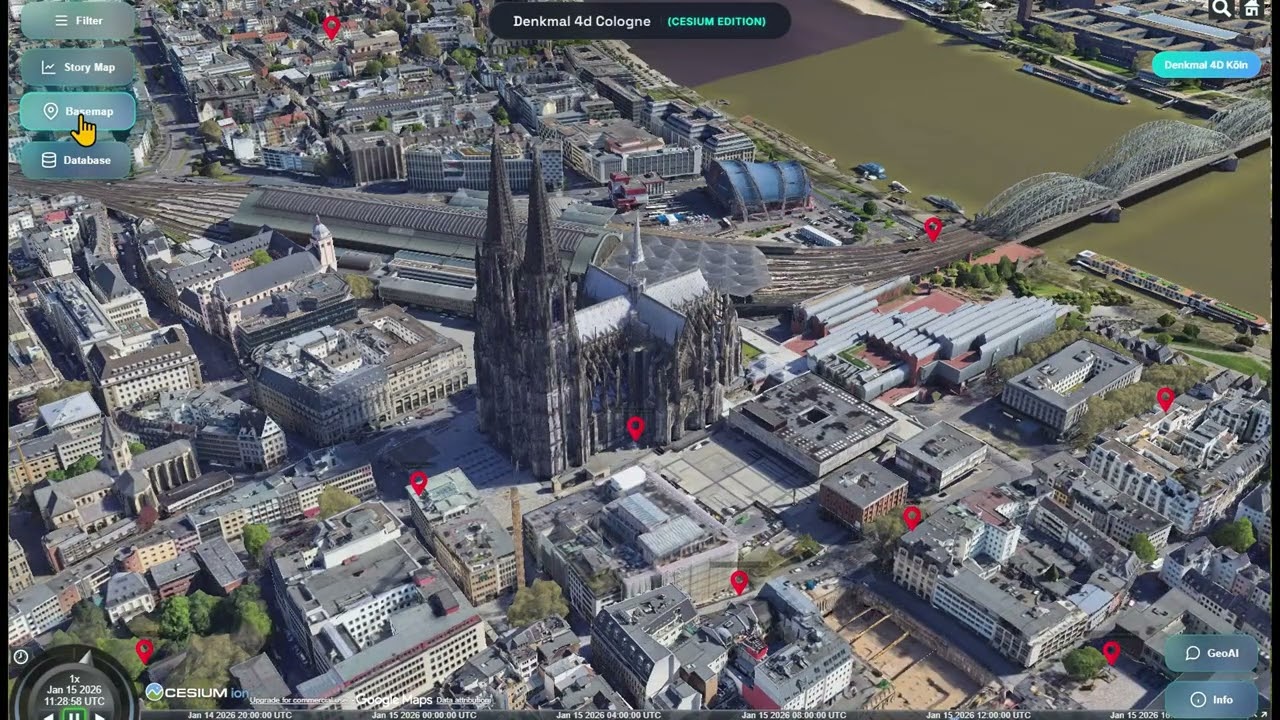Open the Story Map panel
Screen dimensions: 1280x720
[x=78, y=67]
